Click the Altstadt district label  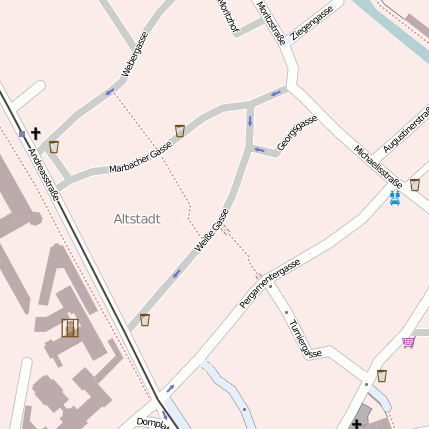click(x=137, y=219)
